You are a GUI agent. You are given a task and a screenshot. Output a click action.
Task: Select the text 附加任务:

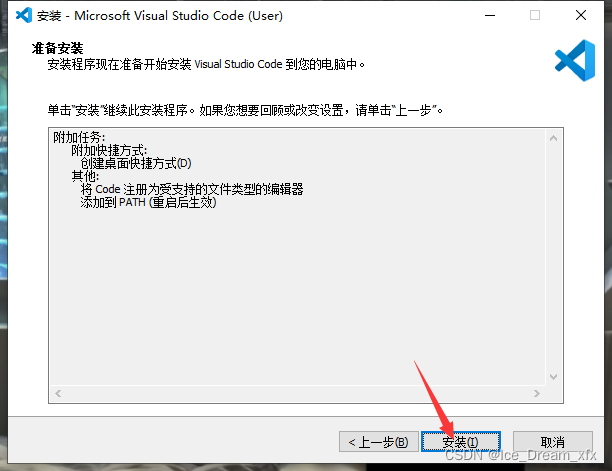click(79, 137)
